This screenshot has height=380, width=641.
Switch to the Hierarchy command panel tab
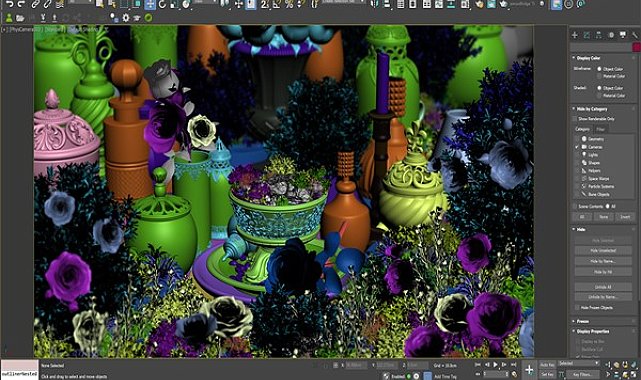click(598, 35)
